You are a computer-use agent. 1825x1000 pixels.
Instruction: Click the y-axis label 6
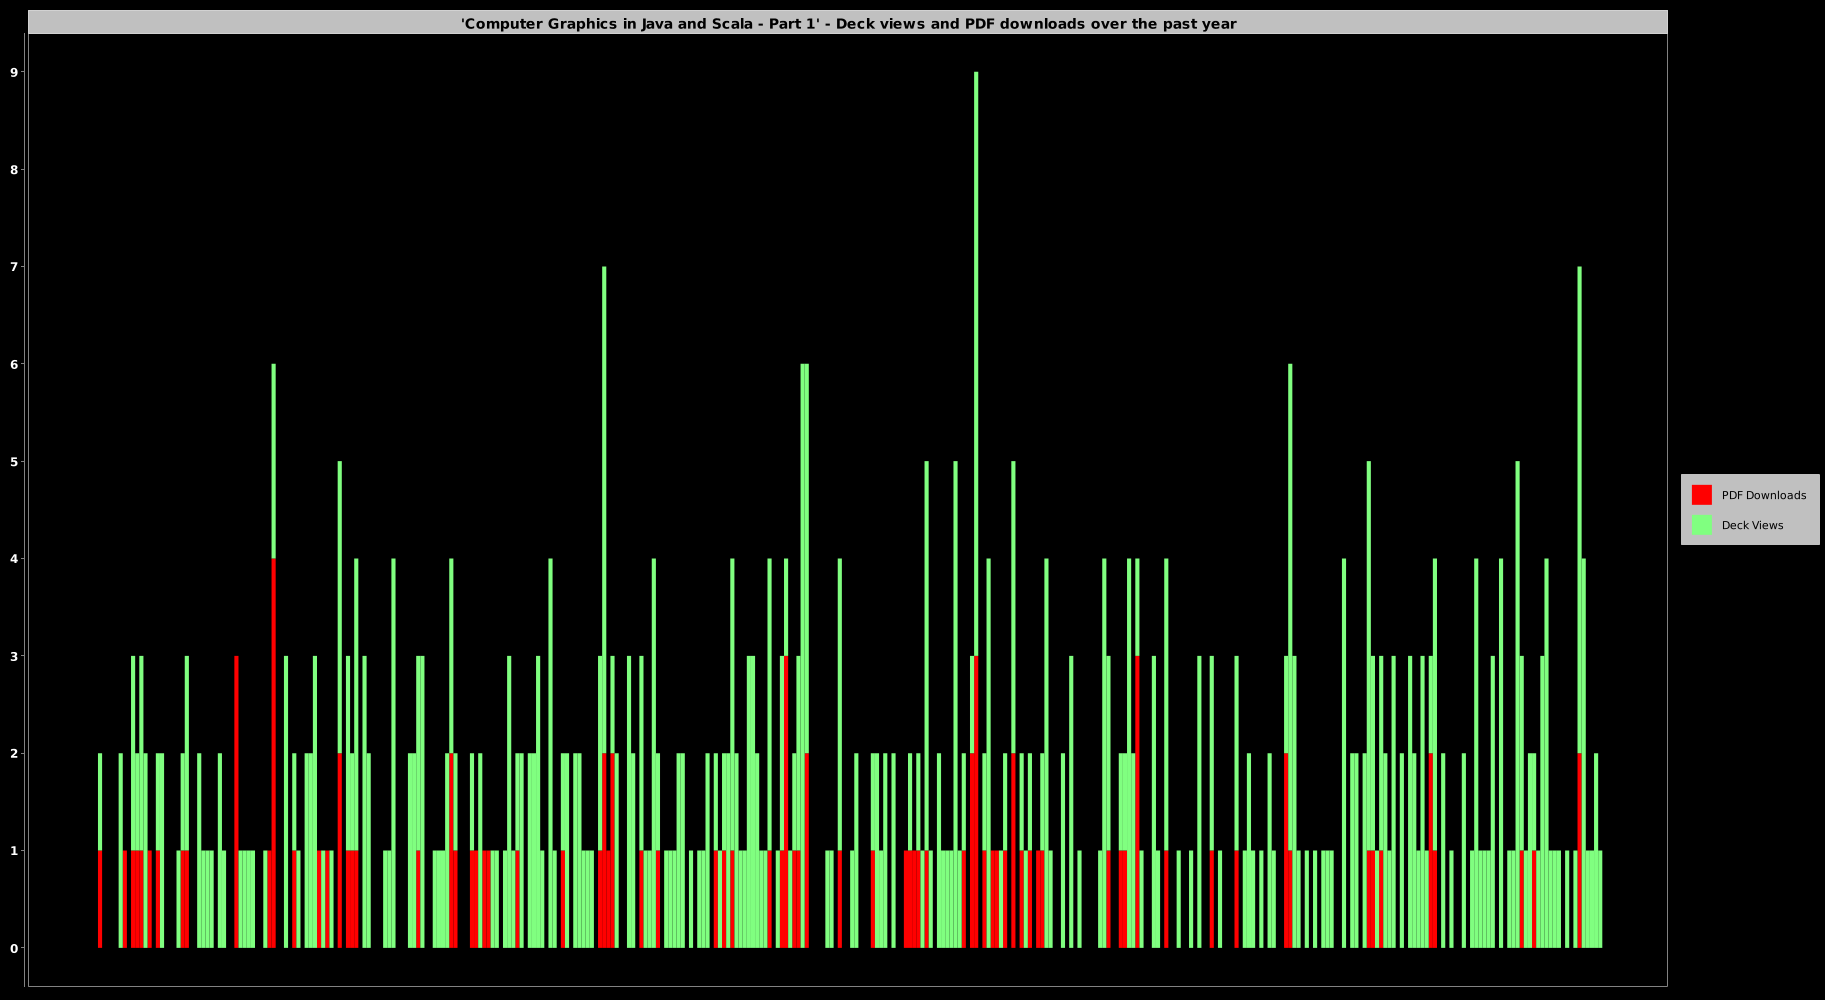(x=14, y=364)
